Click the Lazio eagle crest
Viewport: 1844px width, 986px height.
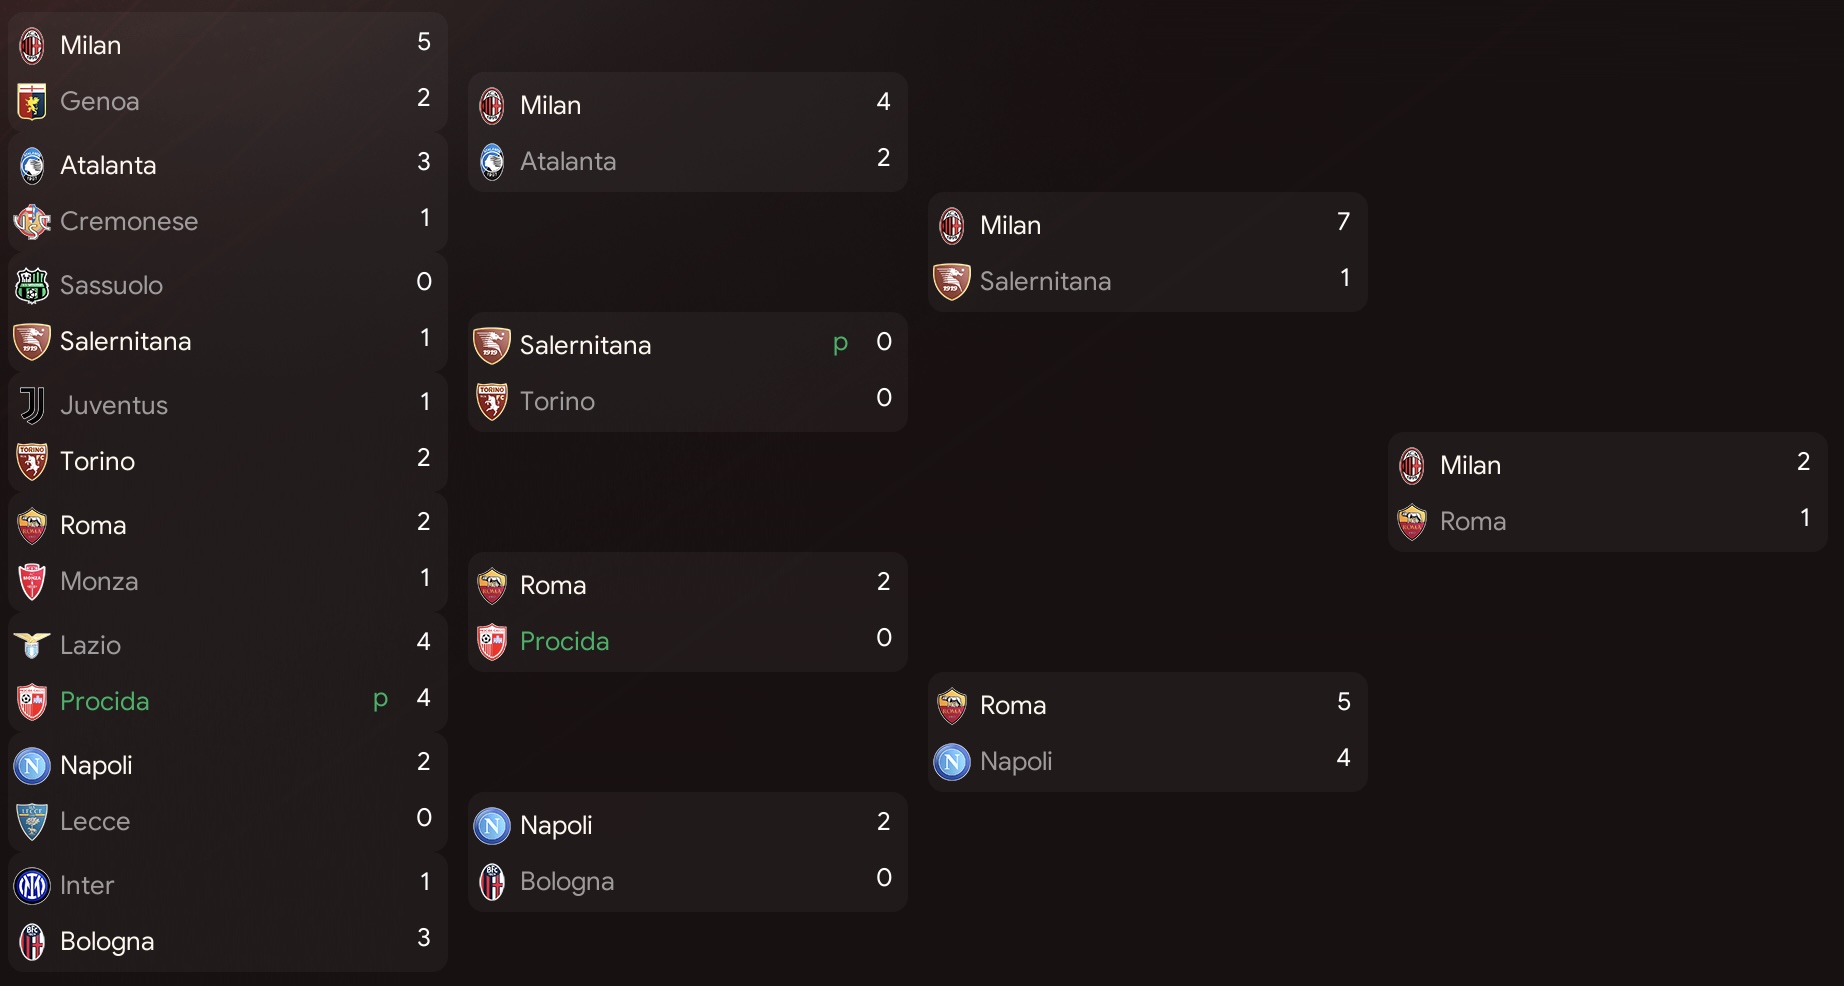tap(32, 646)
